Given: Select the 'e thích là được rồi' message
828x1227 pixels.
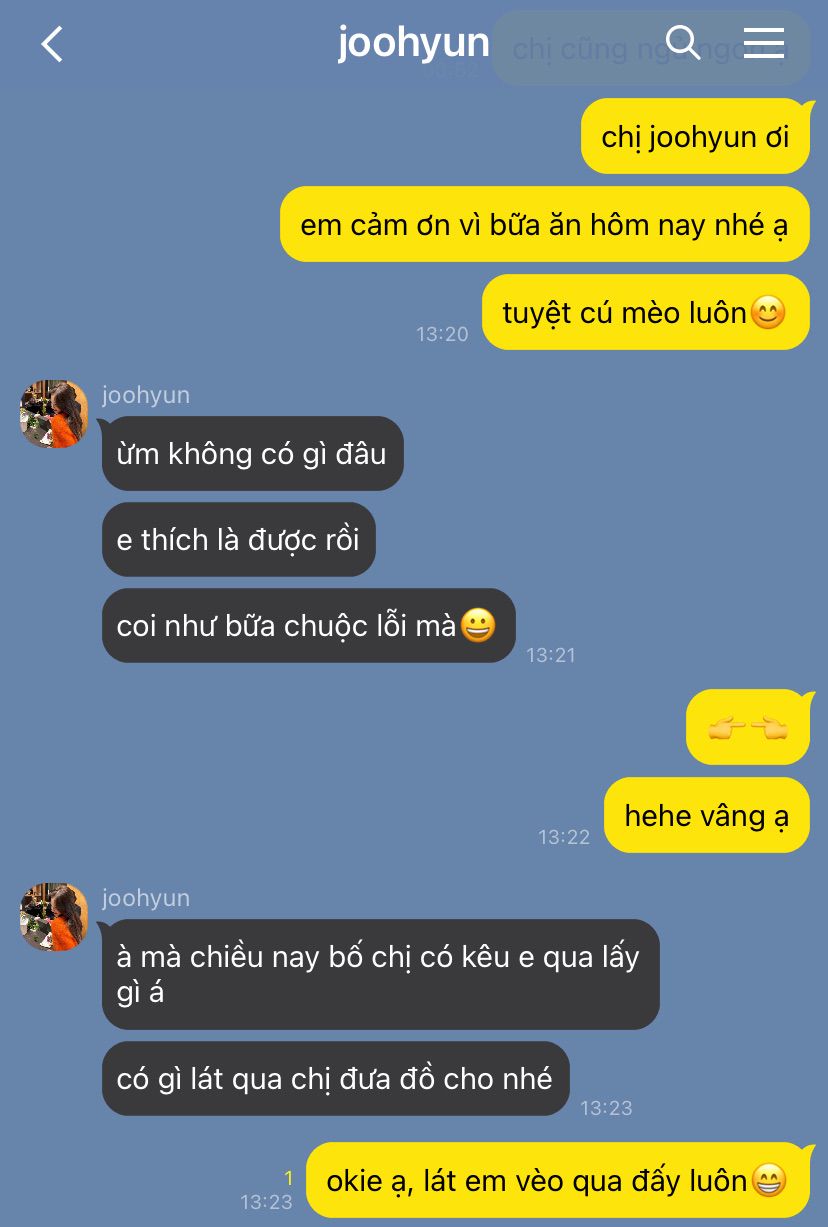Looking at the screenshot, I should [238, 540].
